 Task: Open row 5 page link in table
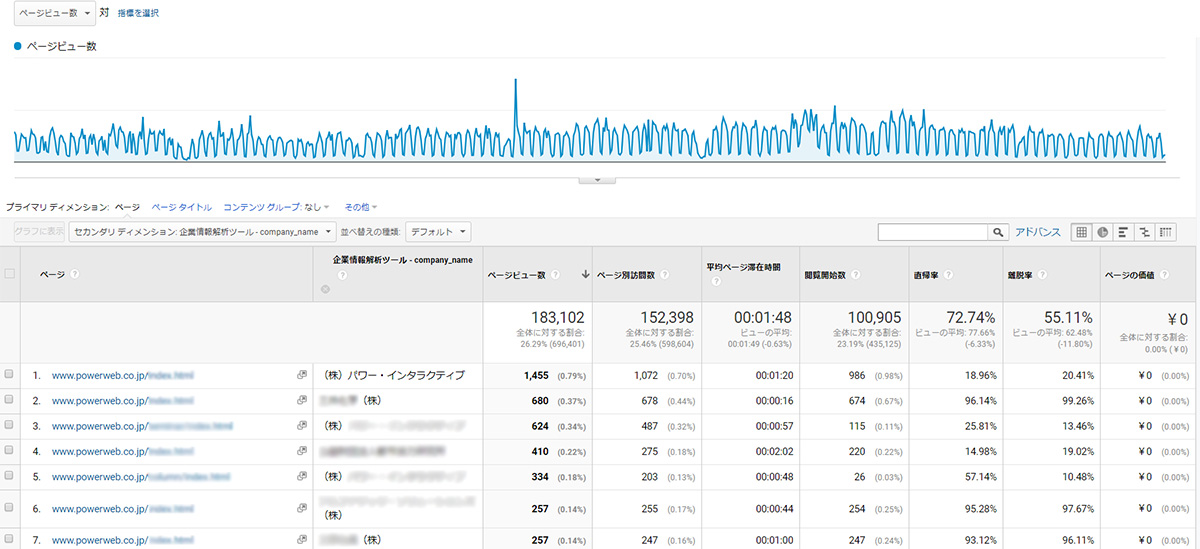140,476
